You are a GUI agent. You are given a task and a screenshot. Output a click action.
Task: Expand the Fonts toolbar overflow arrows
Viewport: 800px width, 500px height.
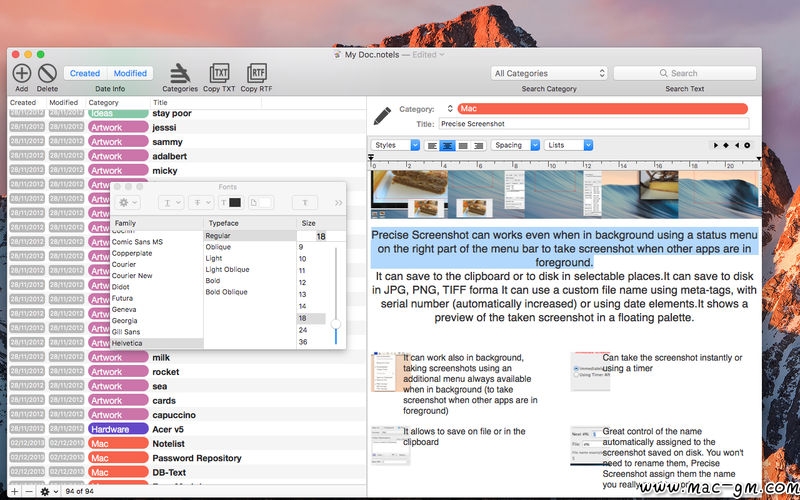(x=338, y=203)
